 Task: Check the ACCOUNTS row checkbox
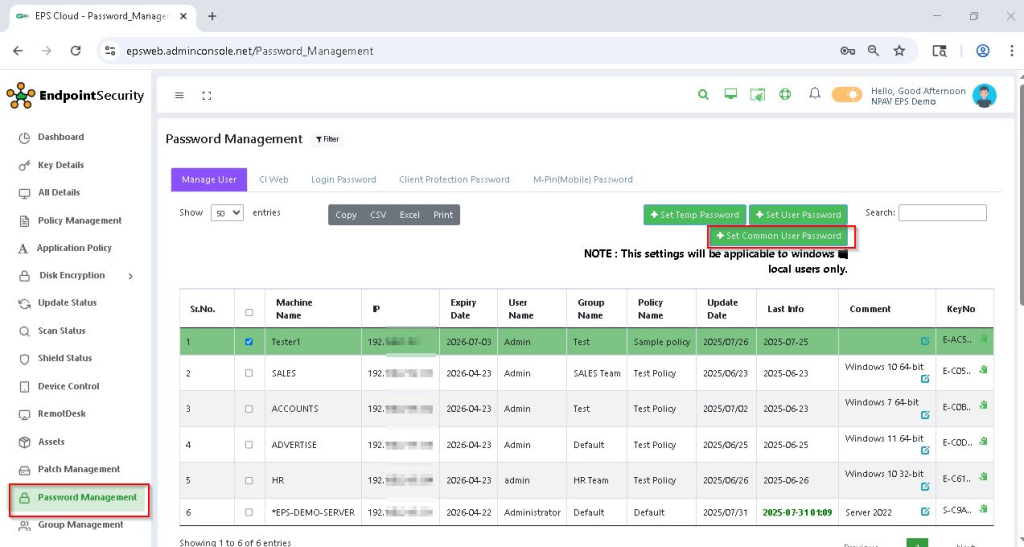click(x=249, y=409)
